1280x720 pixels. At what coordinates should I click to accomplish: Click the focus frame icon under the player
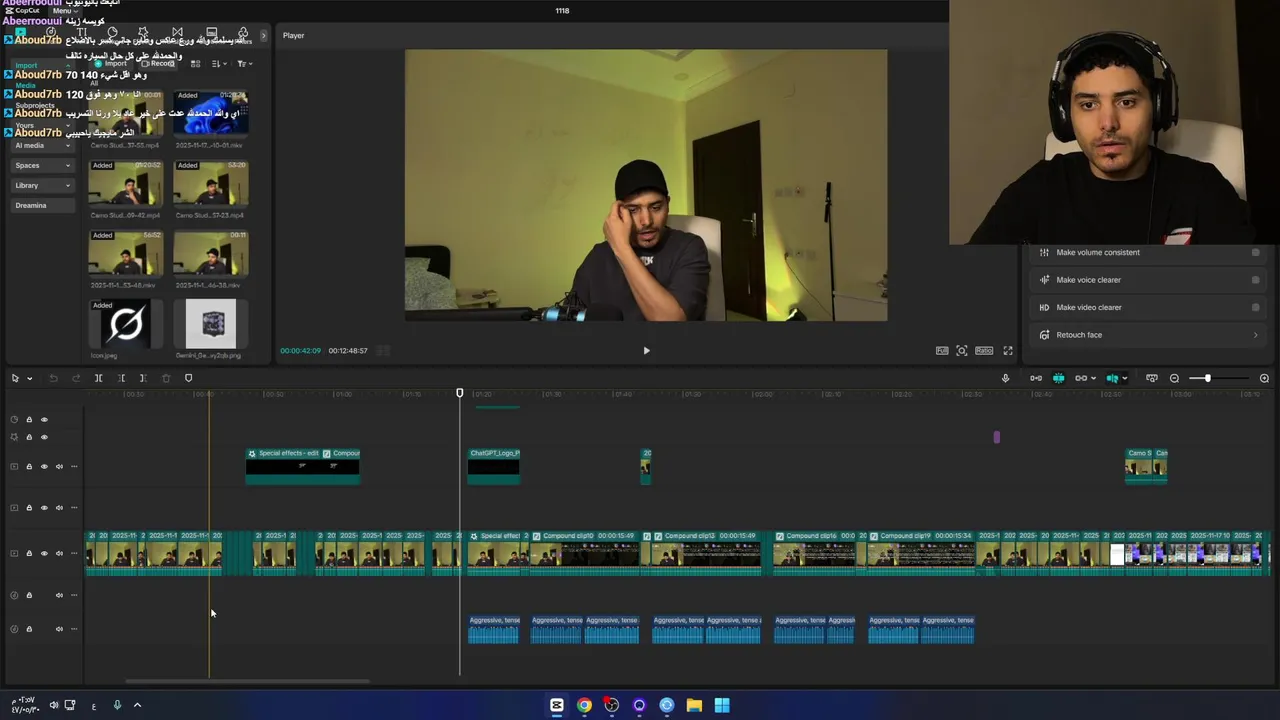tap(961, 350)
